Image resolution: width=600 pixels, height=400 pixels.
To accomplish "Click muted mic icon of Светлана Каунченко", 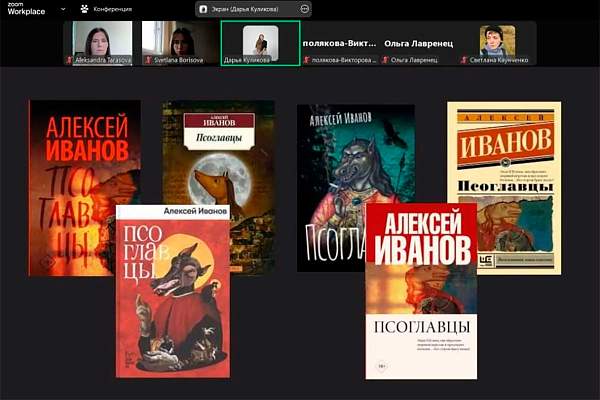I will 464,60.
